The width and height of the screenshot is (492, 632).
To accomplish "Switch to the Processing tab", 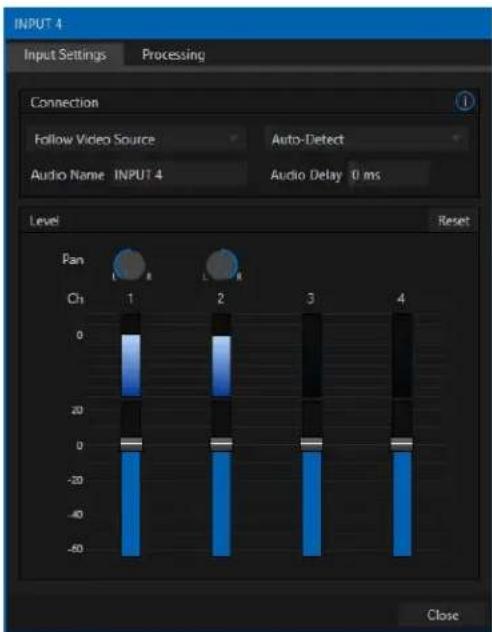I will (x=173, y=54).
